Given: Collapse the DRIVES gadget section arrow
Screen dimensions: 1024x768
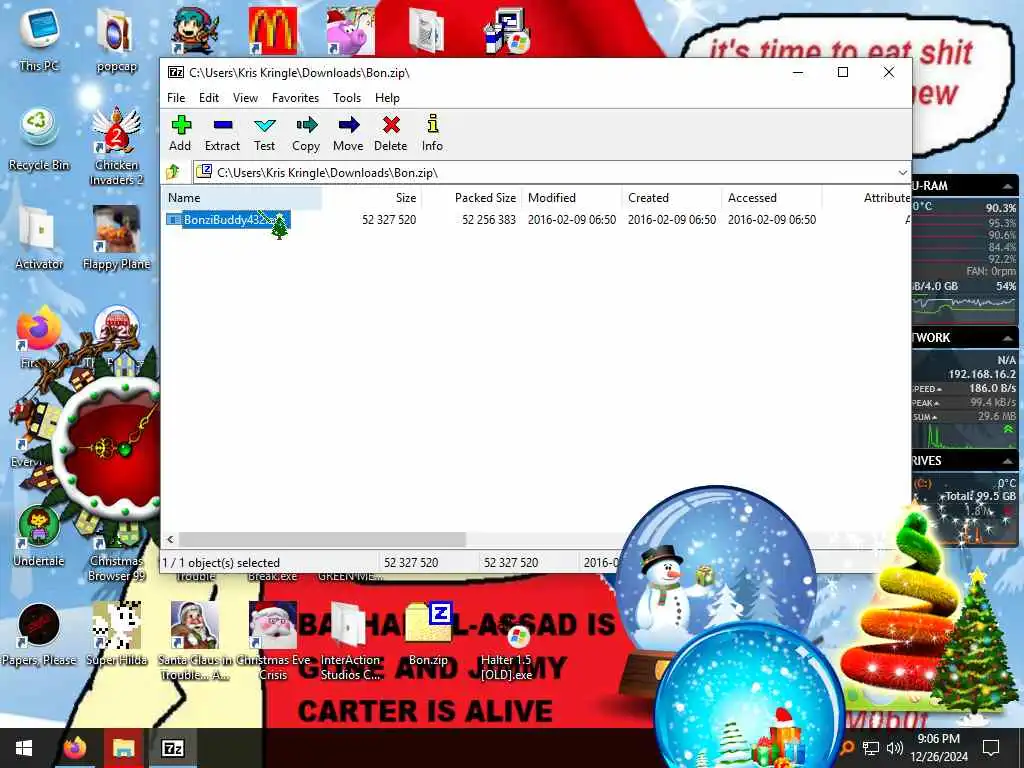Looking at the screenshot, I should pos(1007,461).
